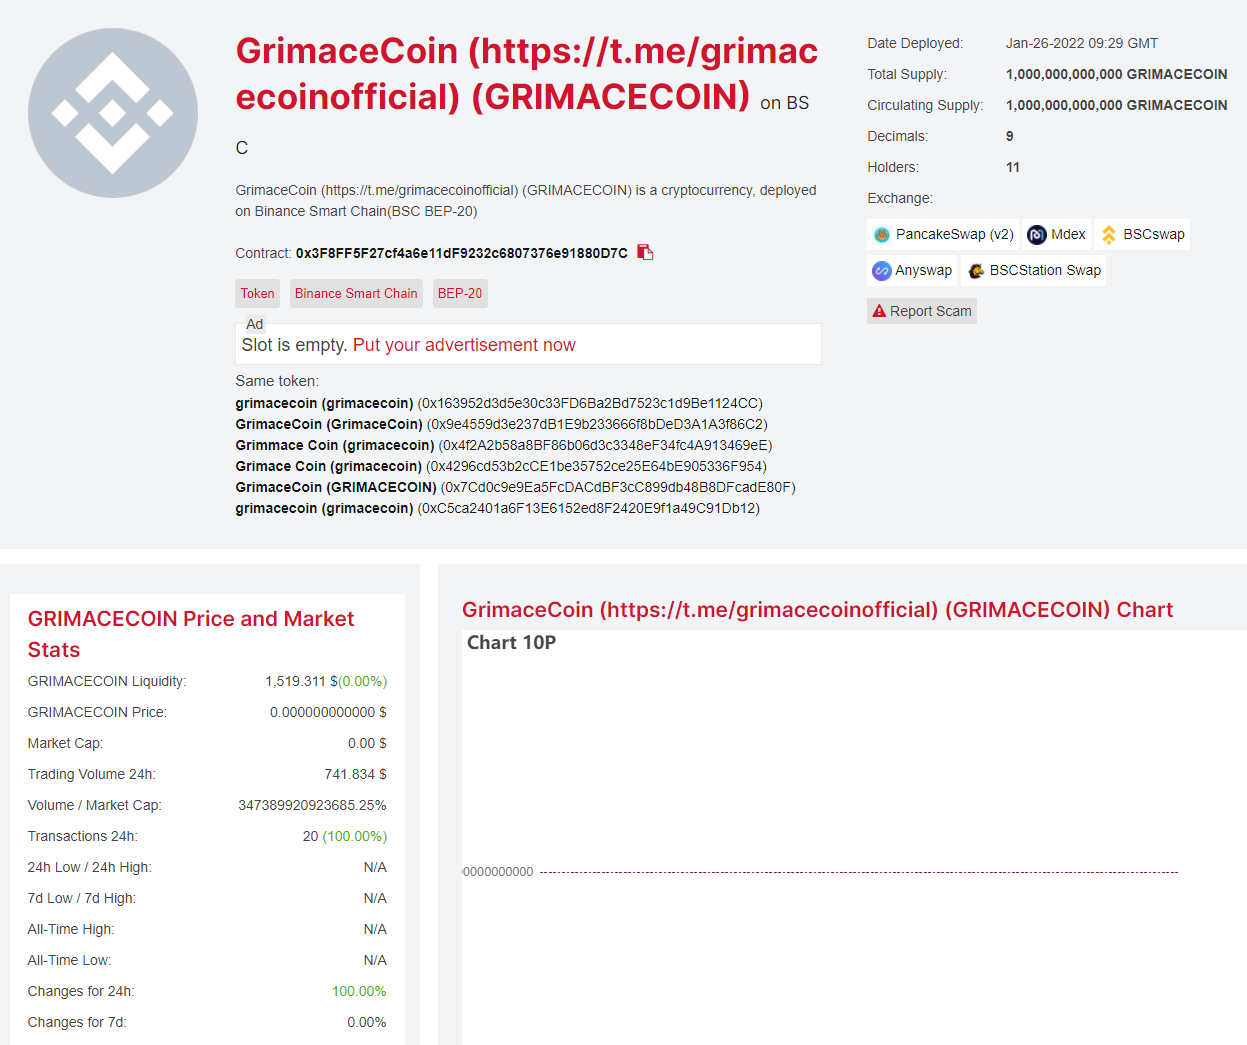Click the All-Time High N/A value

pos(375,929)
